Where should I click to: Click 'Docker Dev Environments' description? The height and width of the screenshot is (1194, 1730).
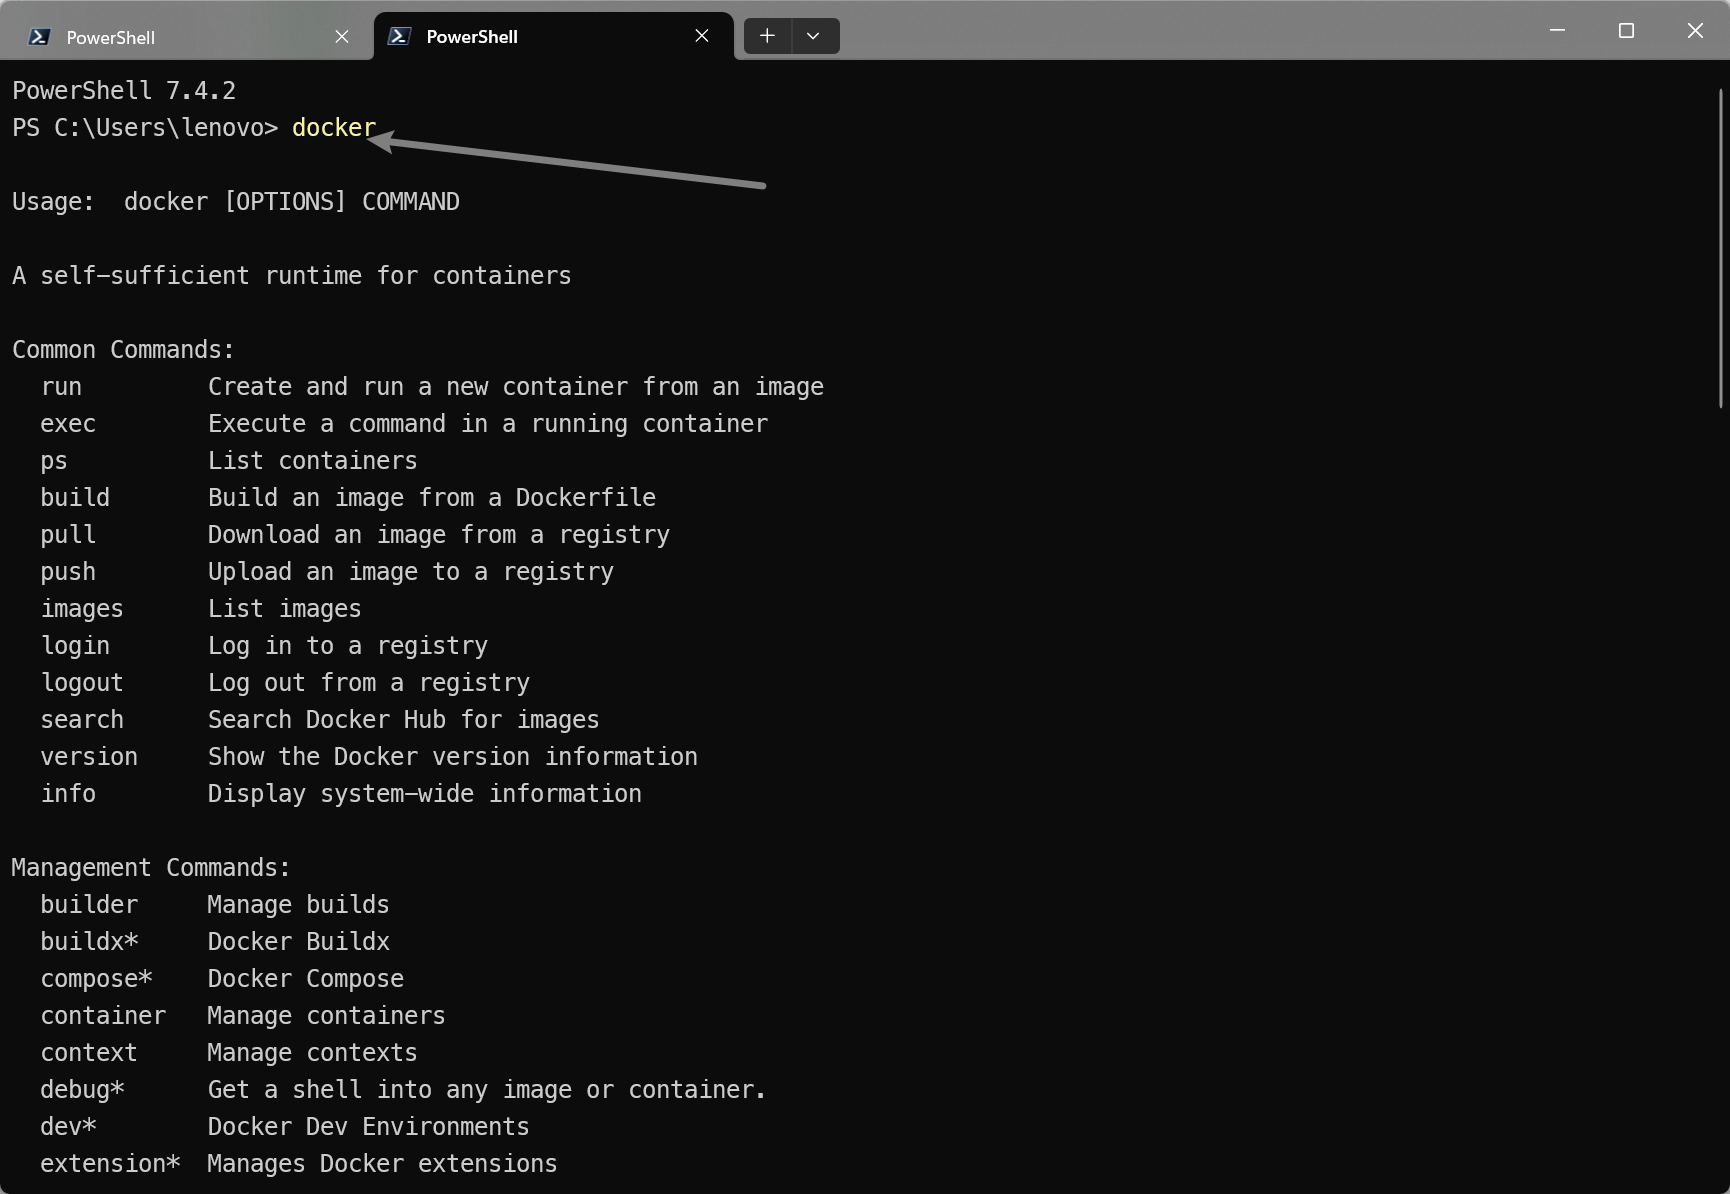pyautogui.click(x=369, y=1127)
